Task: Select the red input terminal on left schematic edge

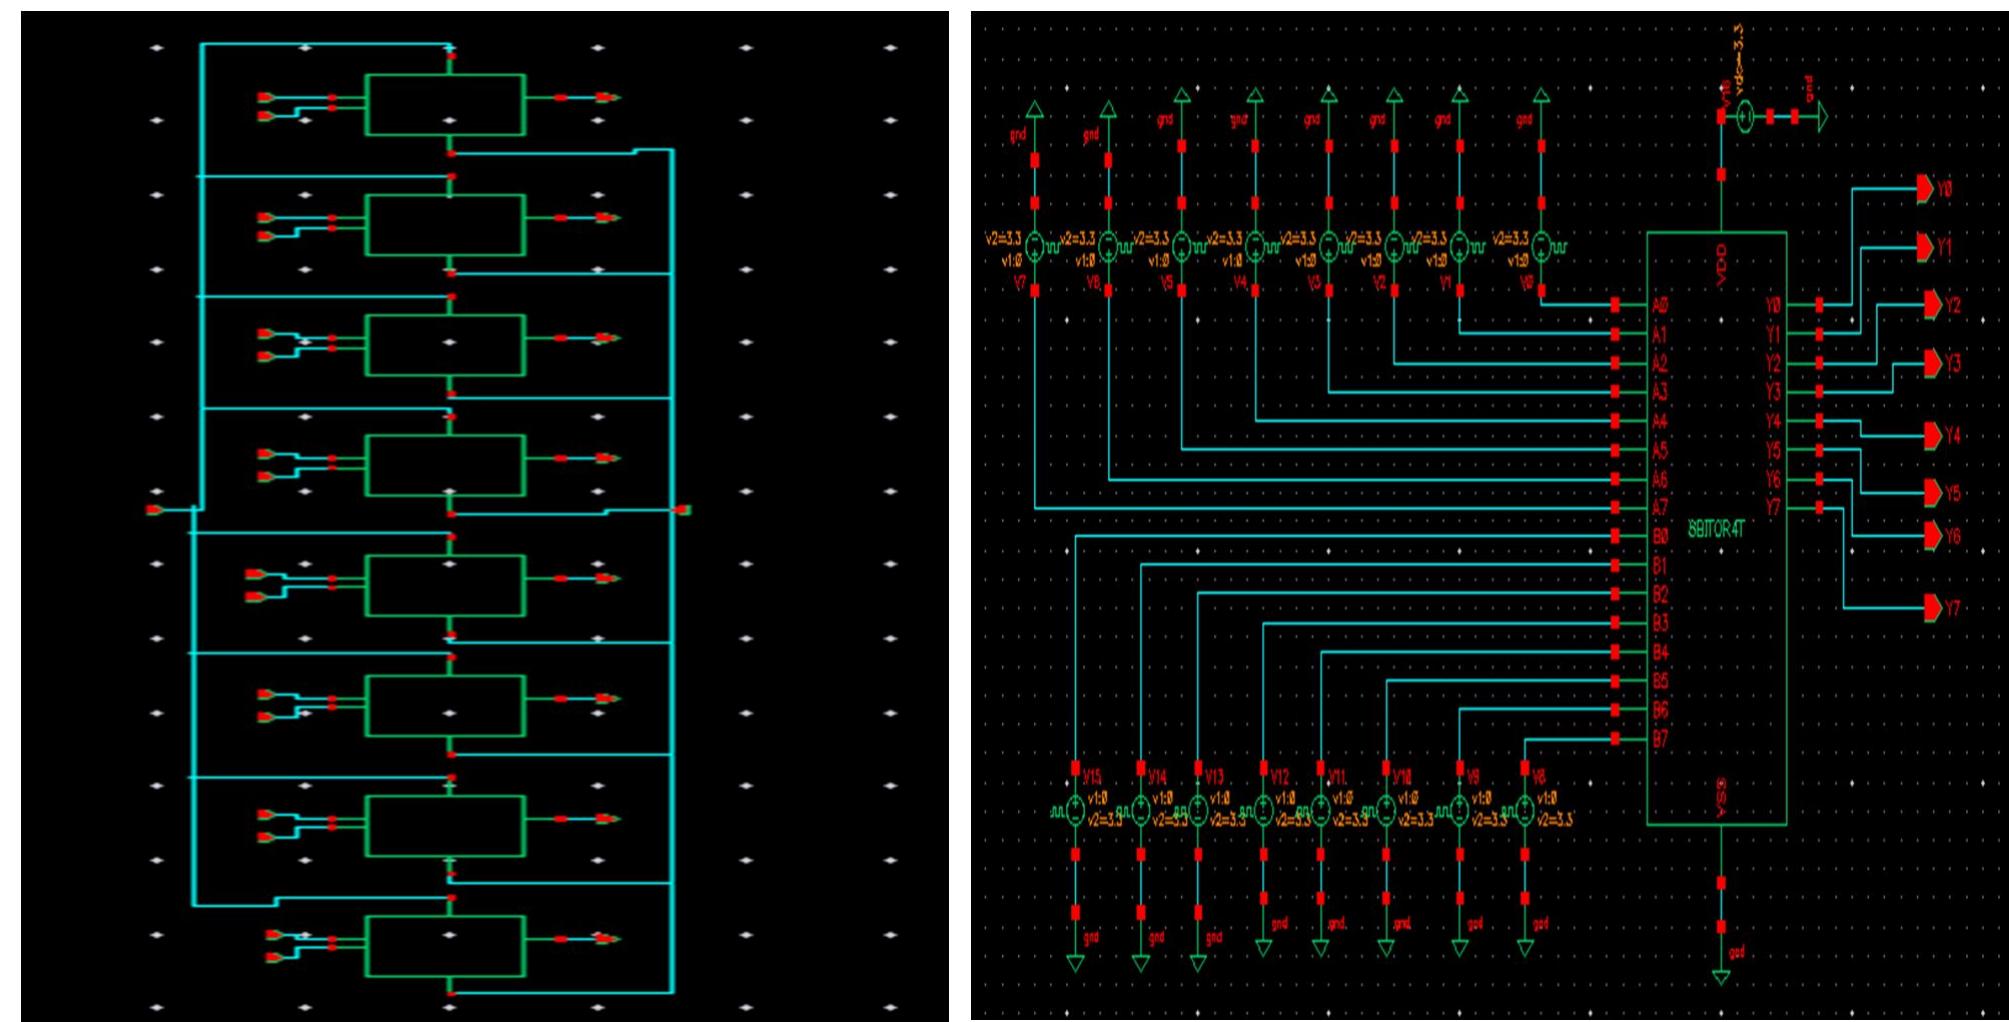Action: [152, 509]
